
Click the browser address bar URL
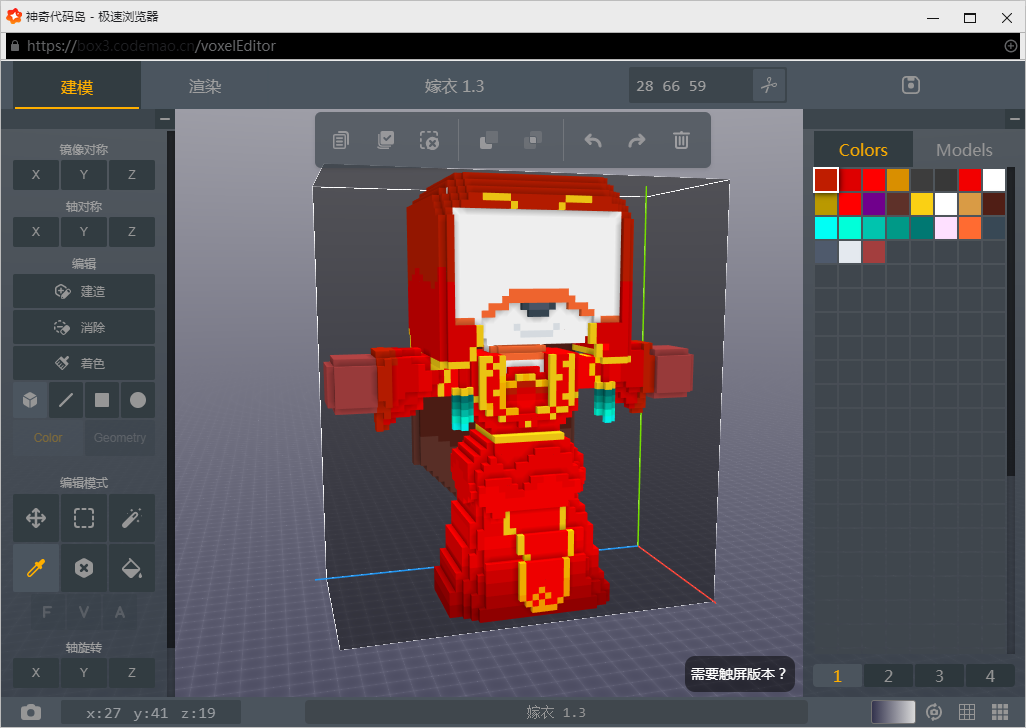point(151,46)
